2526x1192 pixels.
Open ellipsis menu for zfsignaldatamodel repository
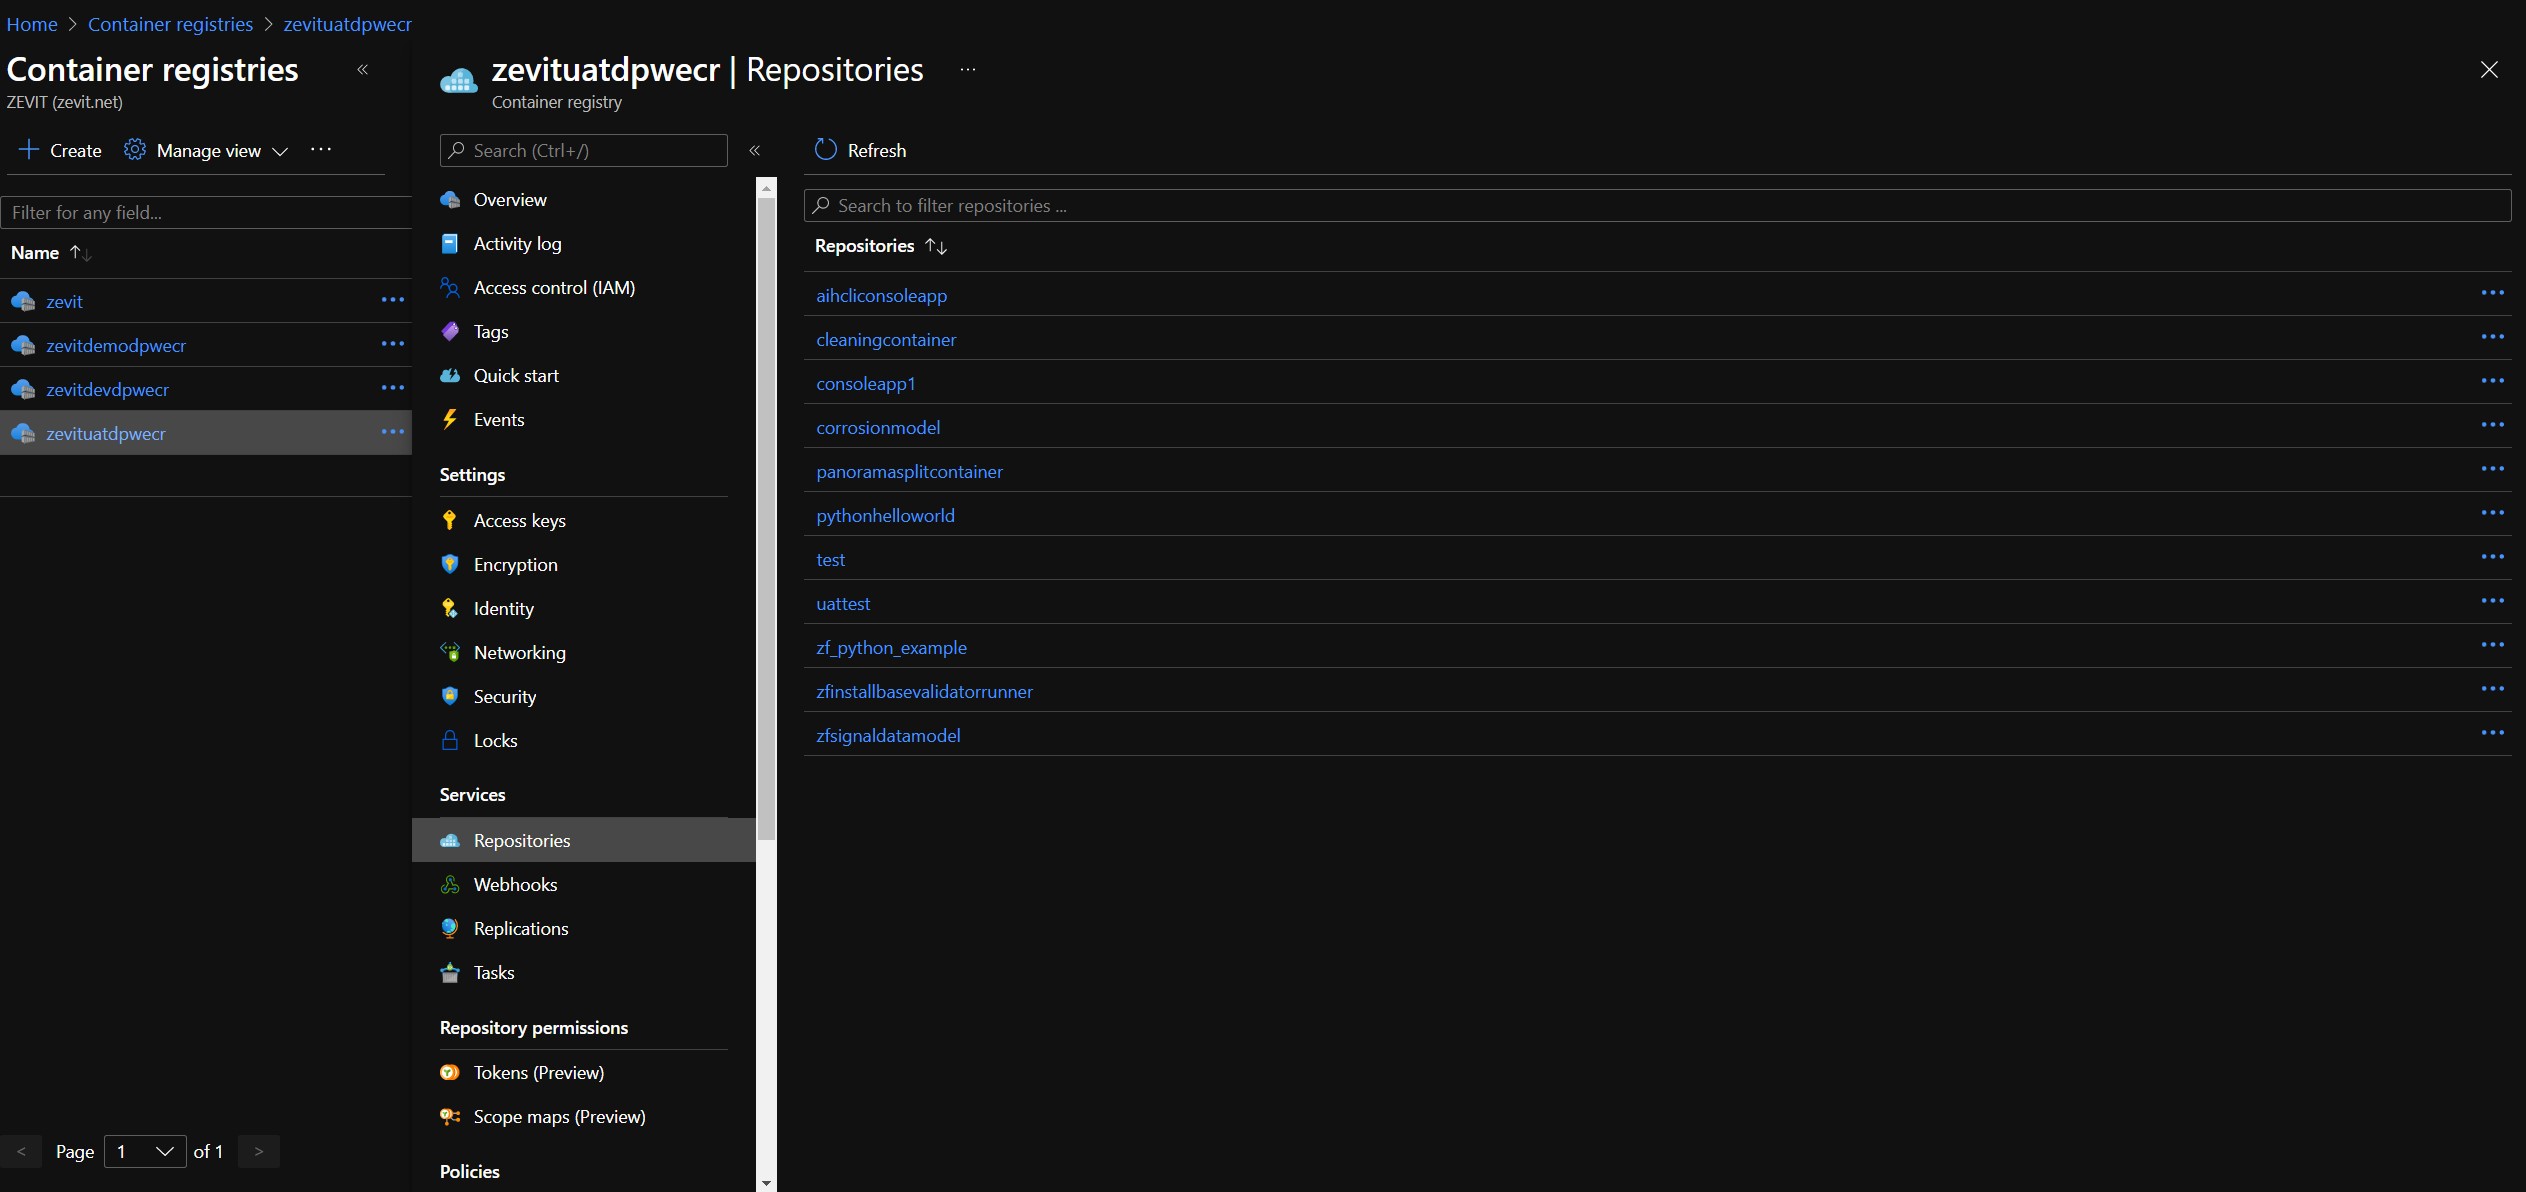2492,733
